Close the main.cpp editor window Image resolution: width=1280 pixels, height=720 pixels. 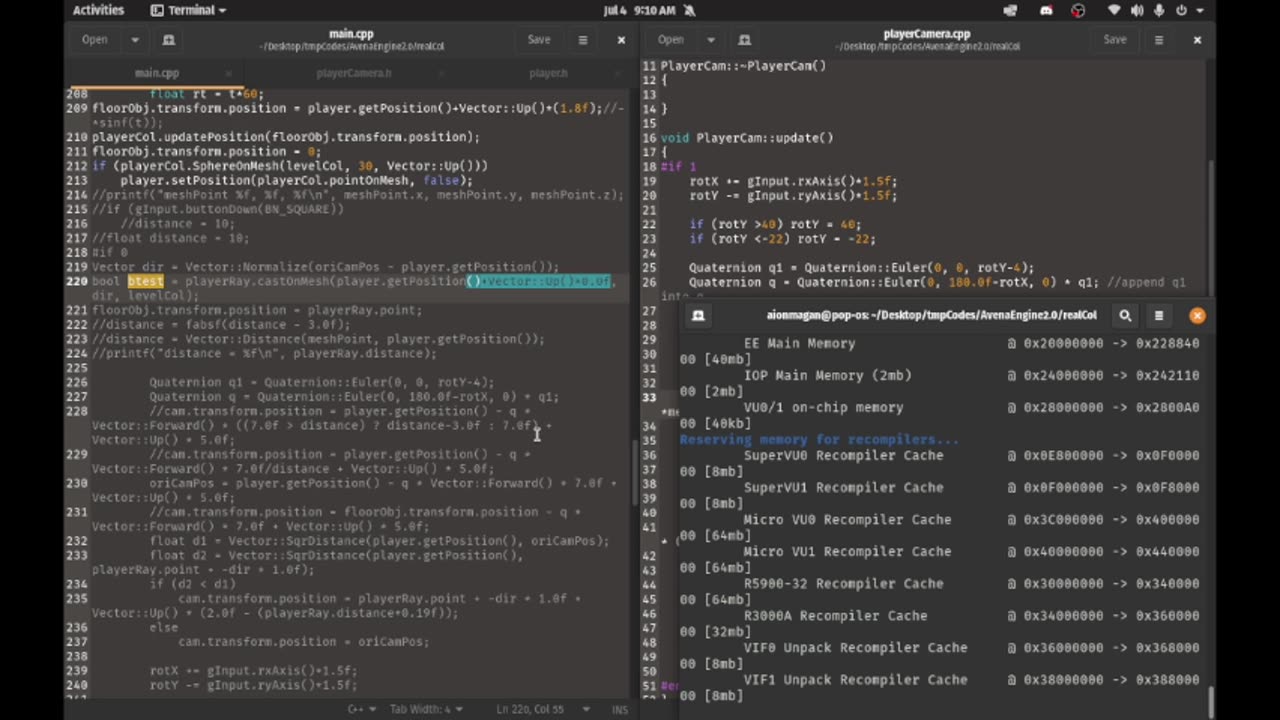[x=621, y=40]
